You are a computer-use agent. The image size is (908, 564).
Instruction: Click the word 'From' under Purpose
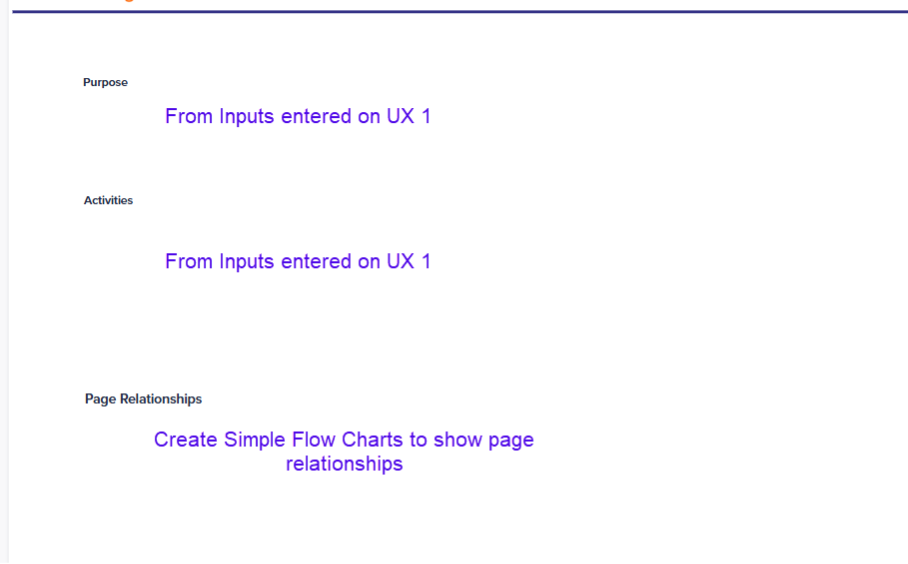pos(189,116)
